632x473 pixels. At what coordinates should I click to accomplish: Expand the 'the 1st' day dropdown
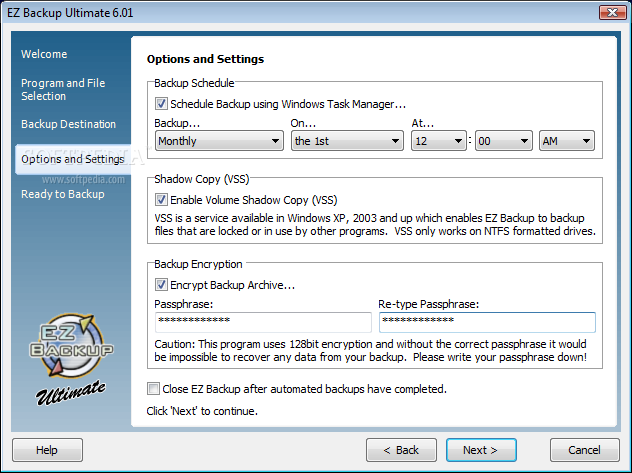(347, 141)
